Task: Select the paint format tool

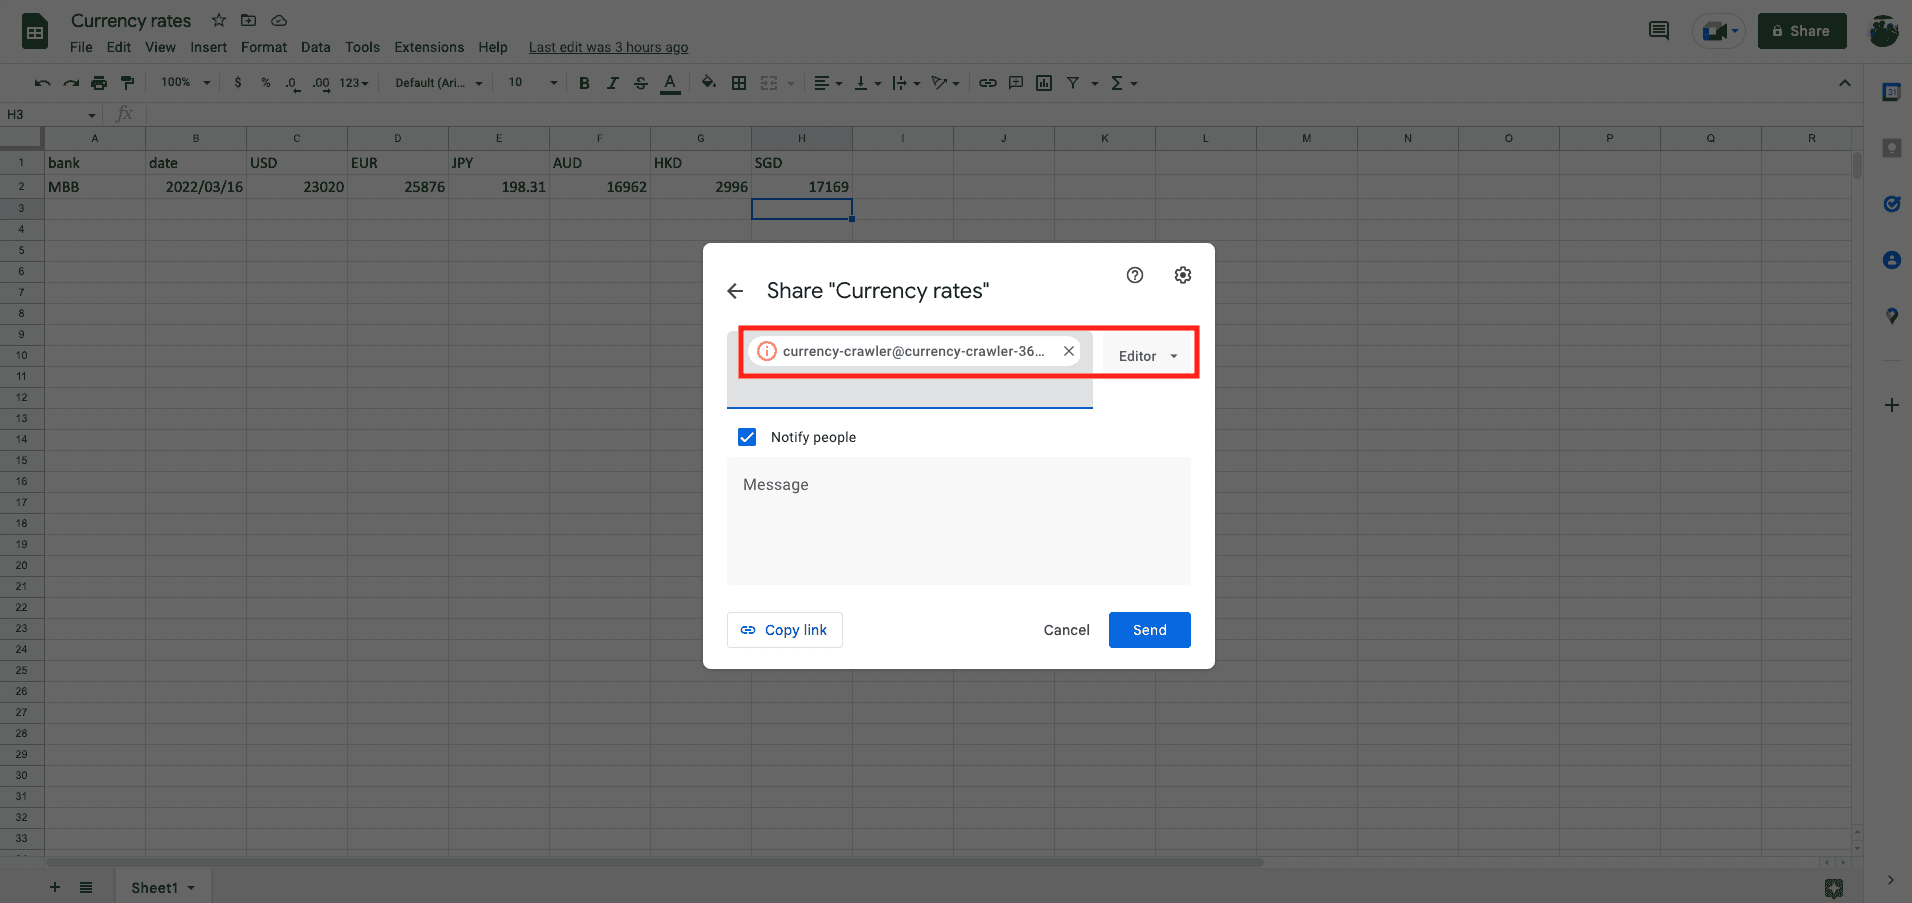Action: [127, 83]
